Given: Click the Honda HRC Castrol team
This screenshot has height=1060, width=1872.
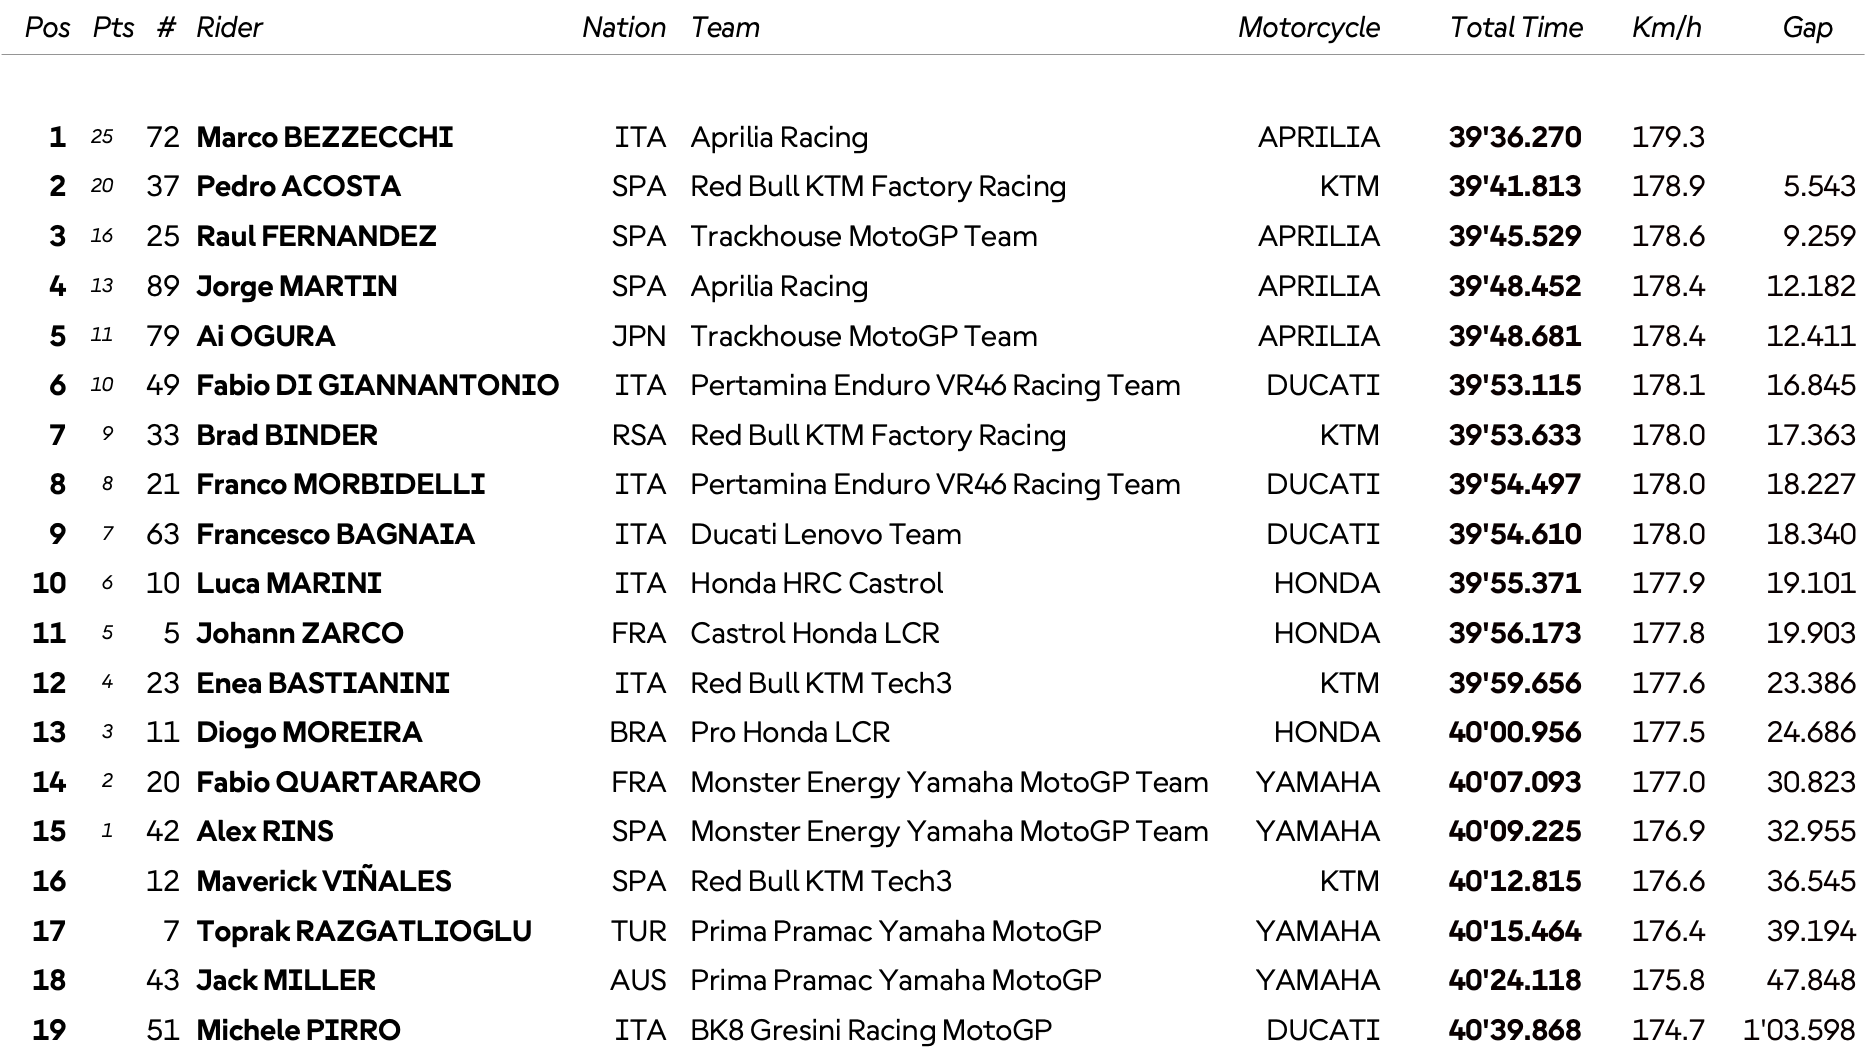Looking at the screenshot, I should [x=816, y=583].
